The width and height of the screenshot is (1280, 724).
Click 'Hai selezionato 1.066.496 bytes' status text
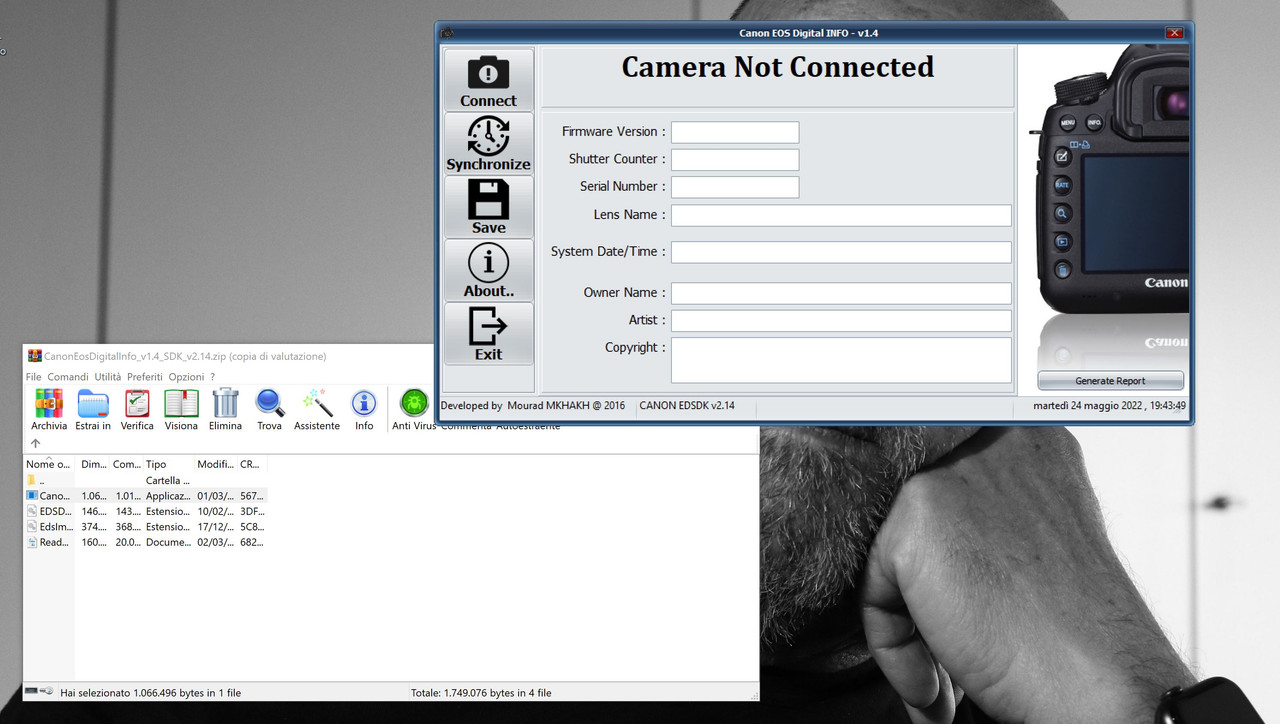[x=150, y=693]
